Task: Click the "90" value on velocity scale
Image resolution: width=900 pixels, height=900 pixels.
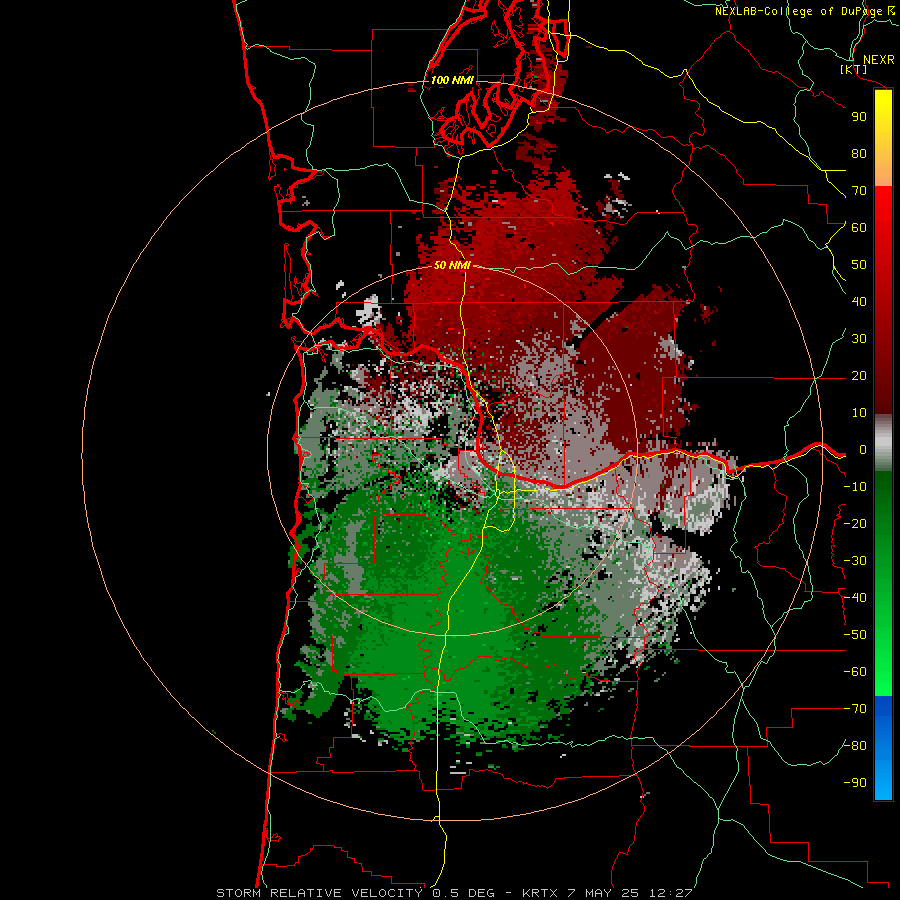Action: [859, 117]
